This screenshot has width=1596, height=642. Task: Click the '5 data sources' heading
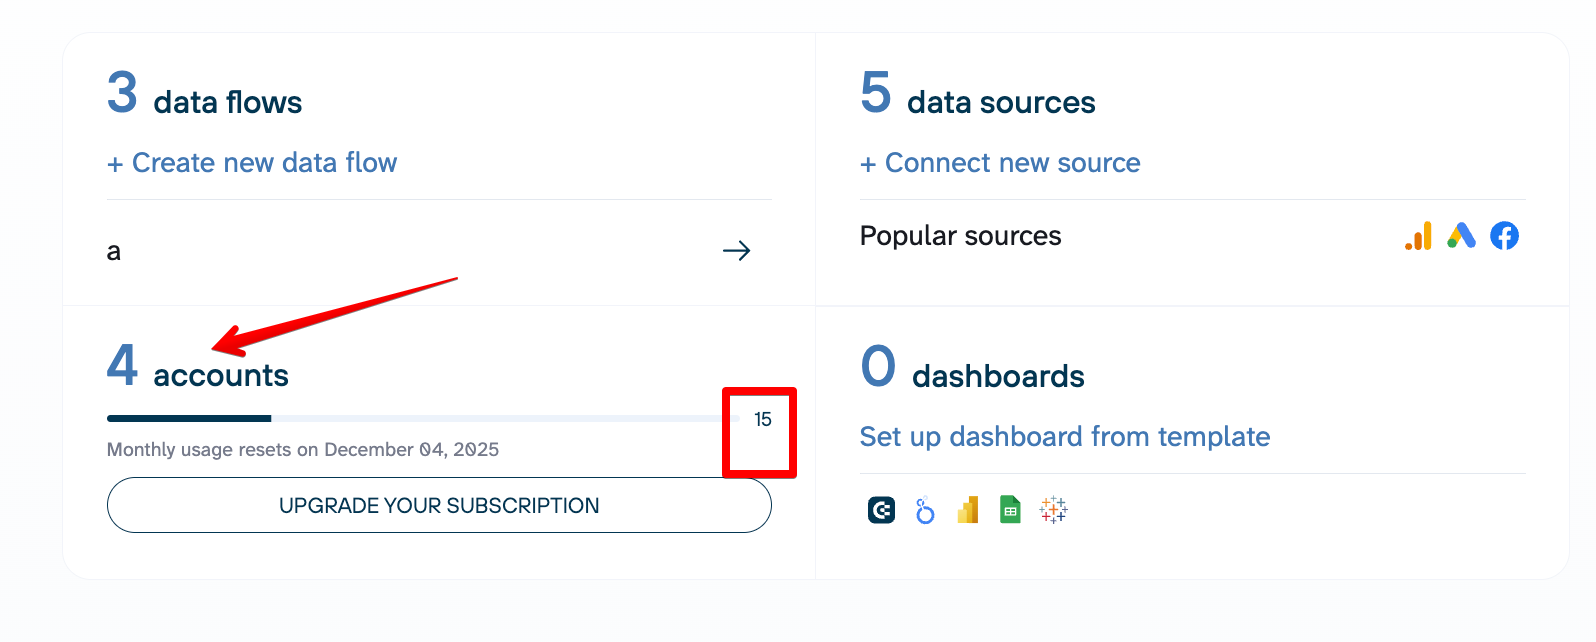click(x=978, y=96)
